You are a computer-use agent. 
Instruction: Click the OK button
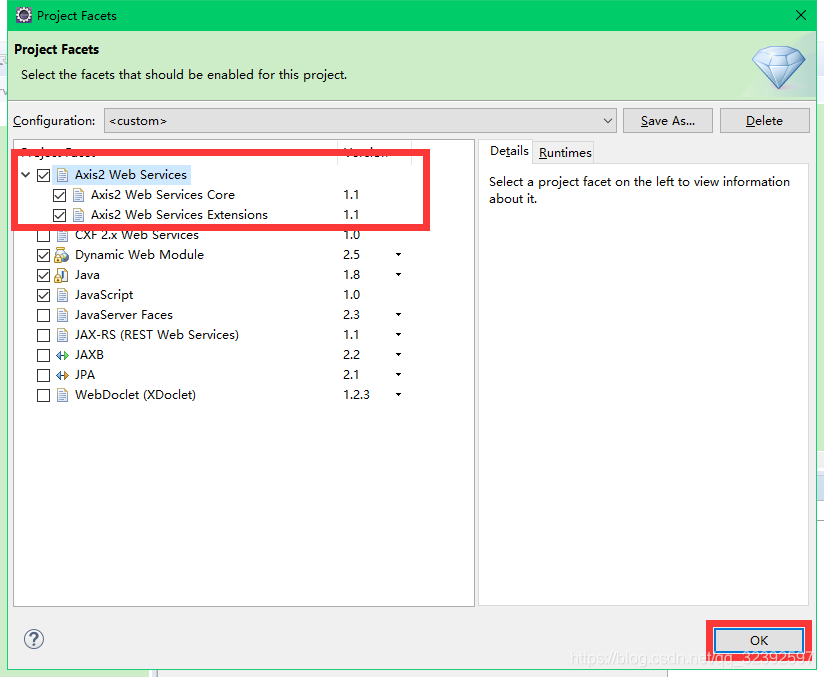pos(759,640)
